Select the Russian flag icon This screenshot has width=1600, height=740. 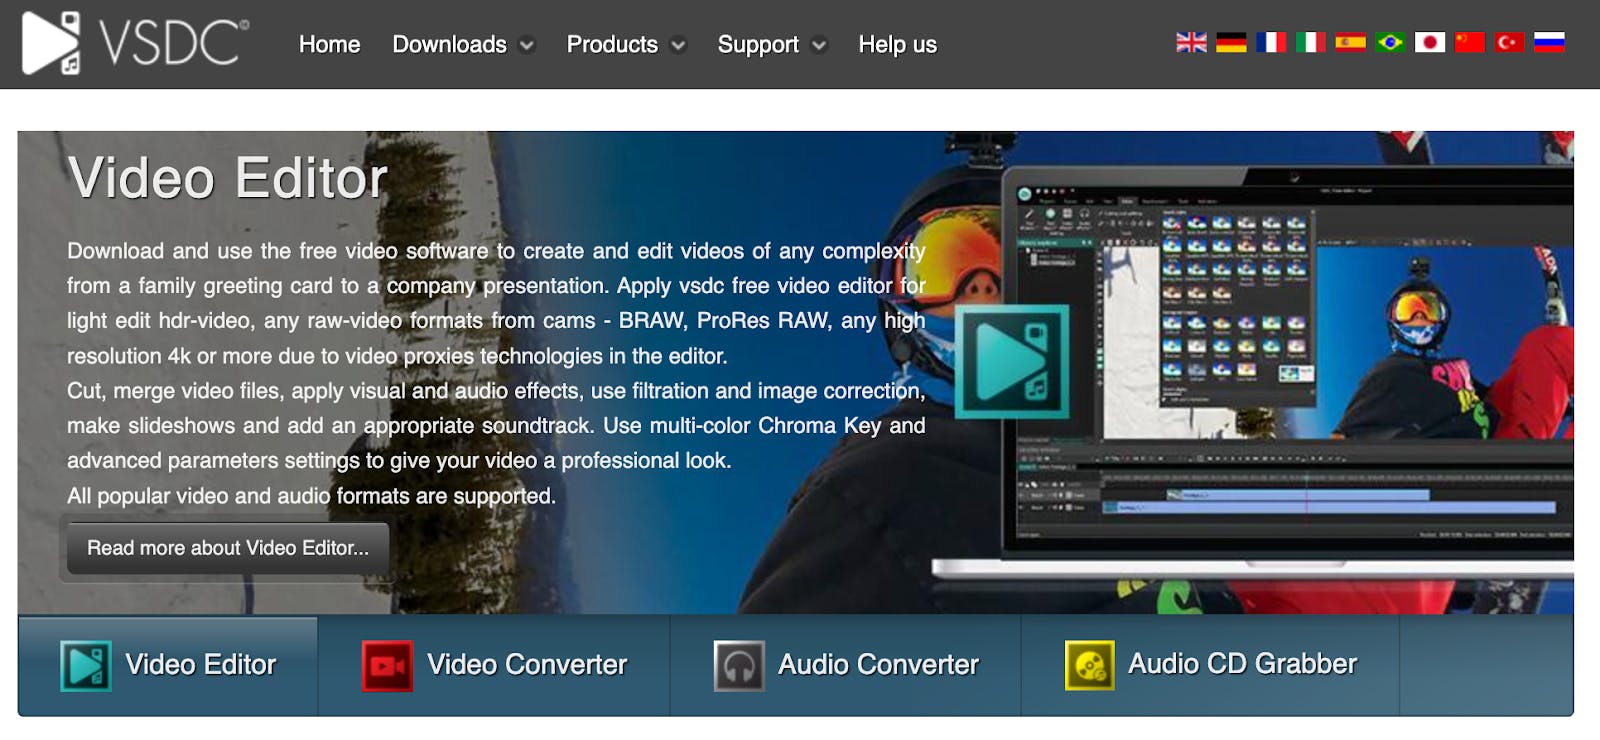pos(1549,42)
